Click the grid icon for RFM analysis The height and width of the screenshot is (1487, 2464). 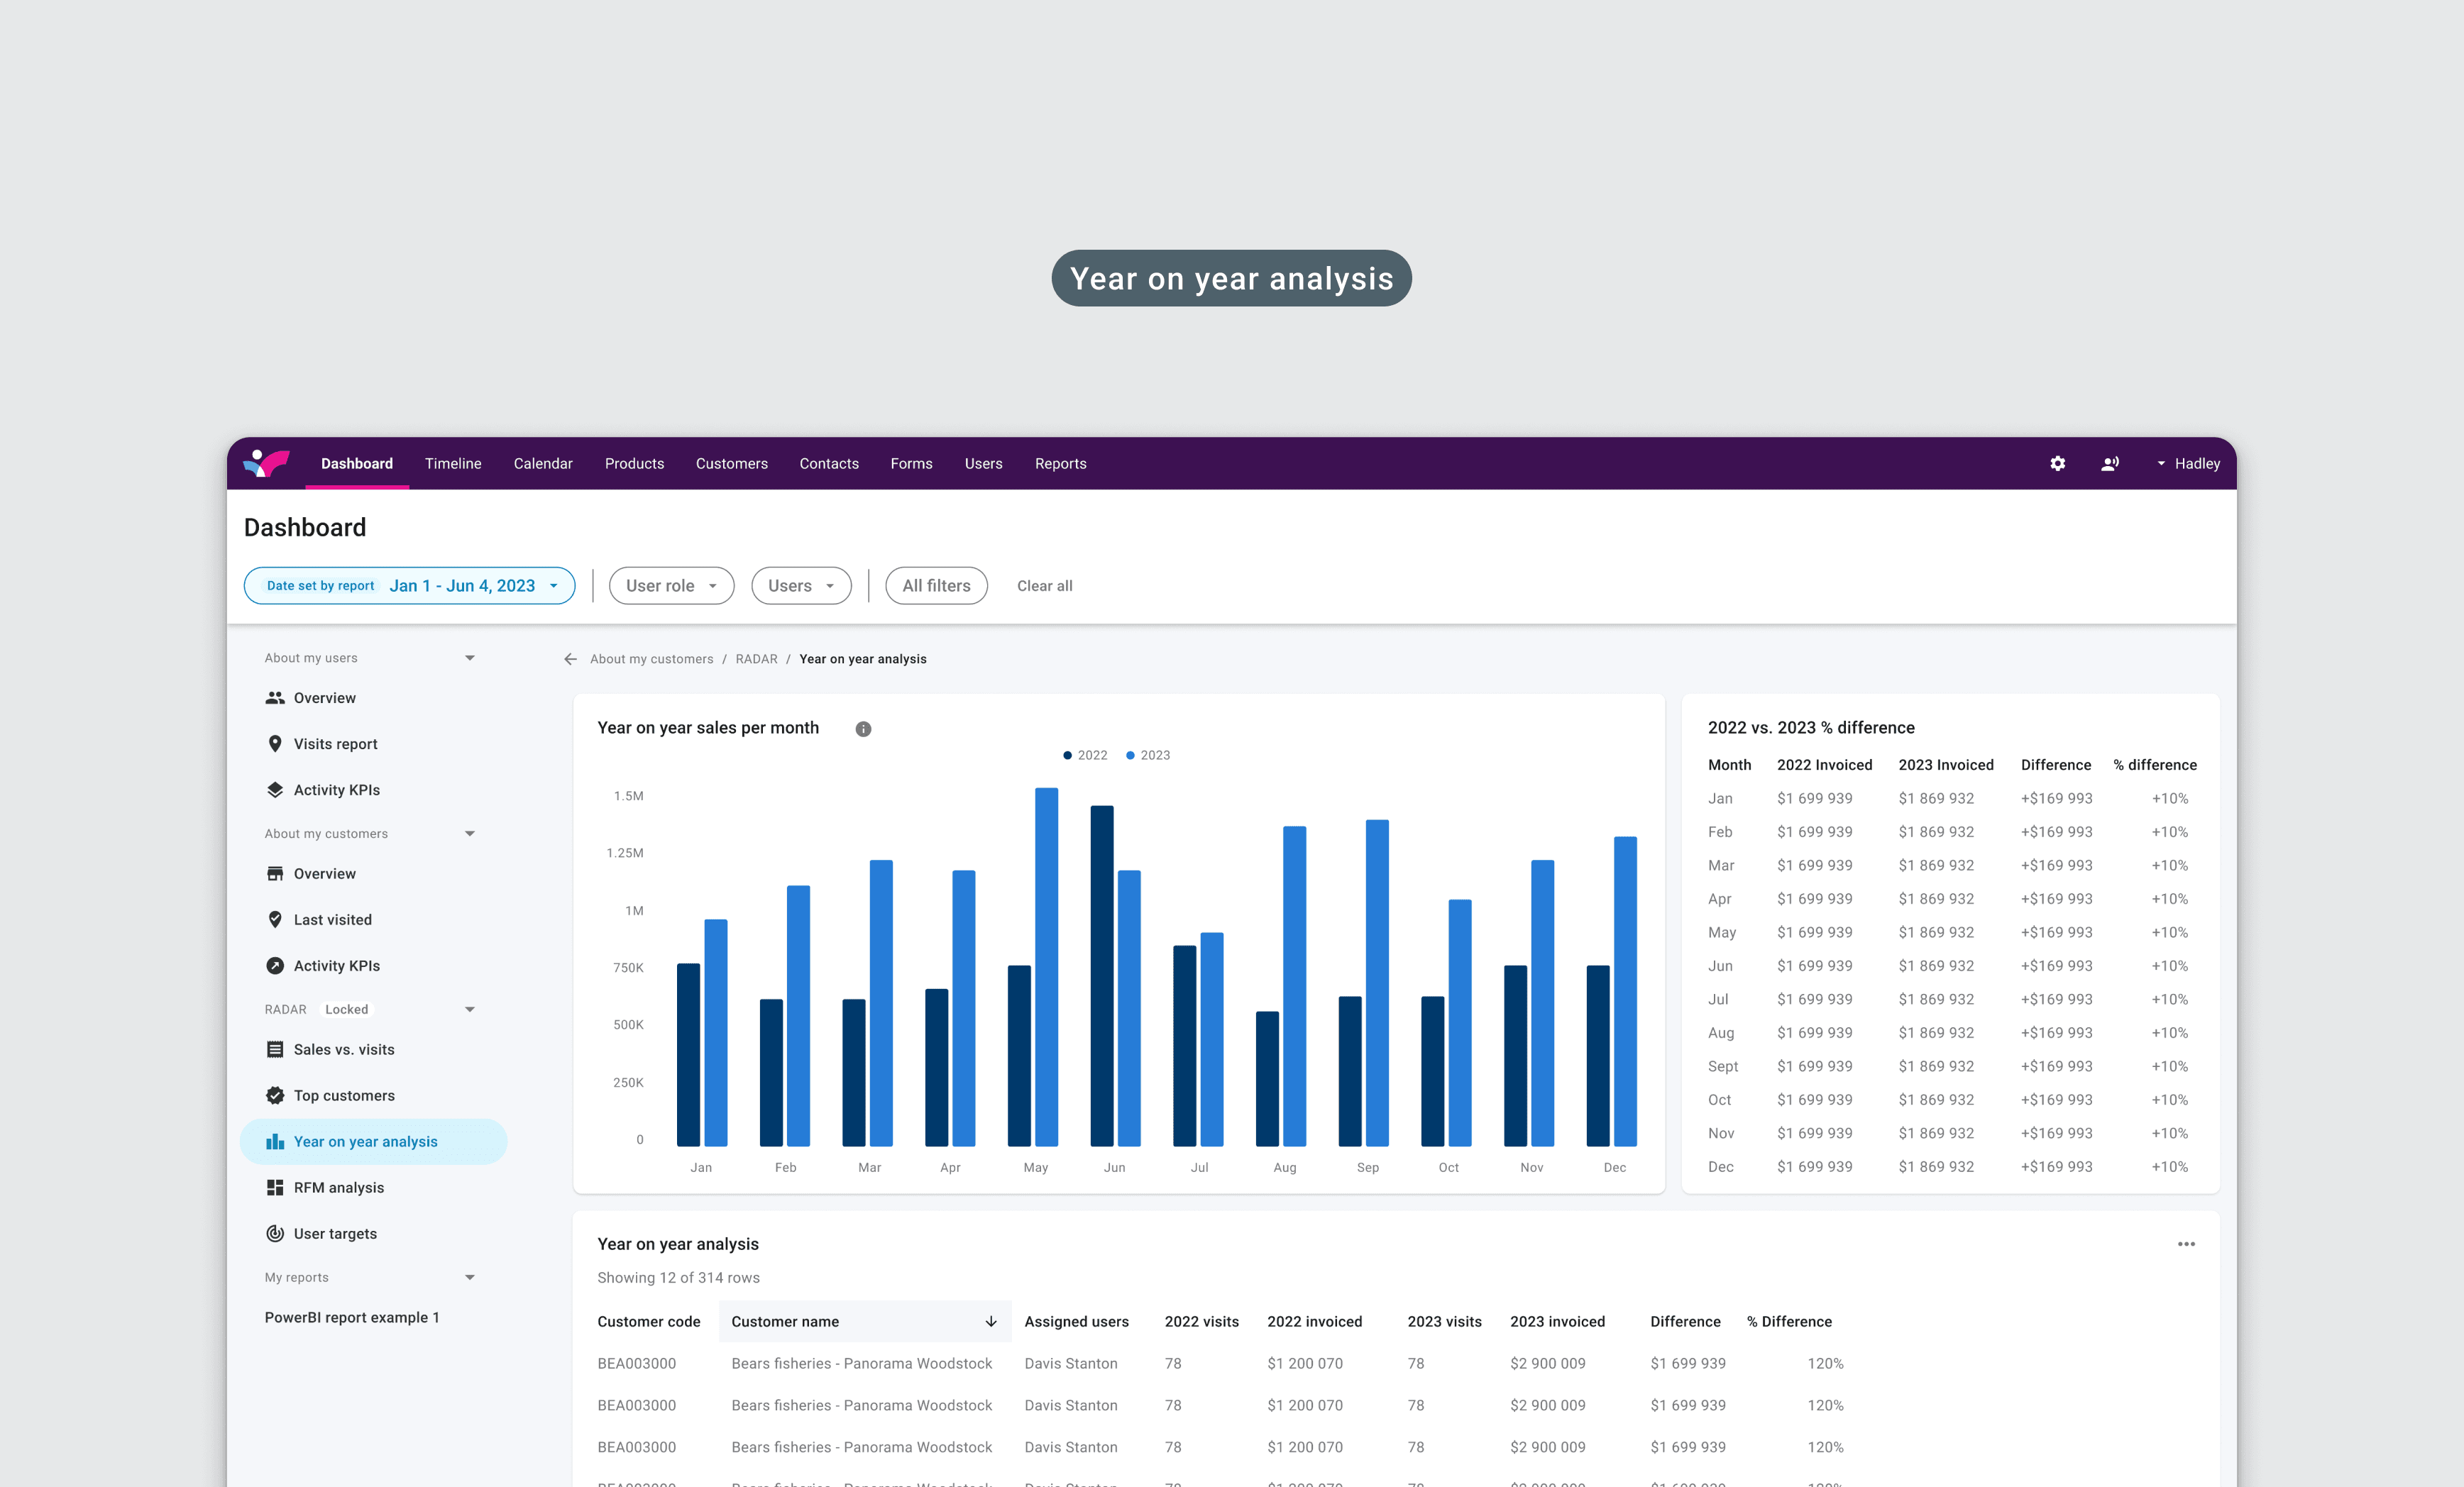[275, 1188]
